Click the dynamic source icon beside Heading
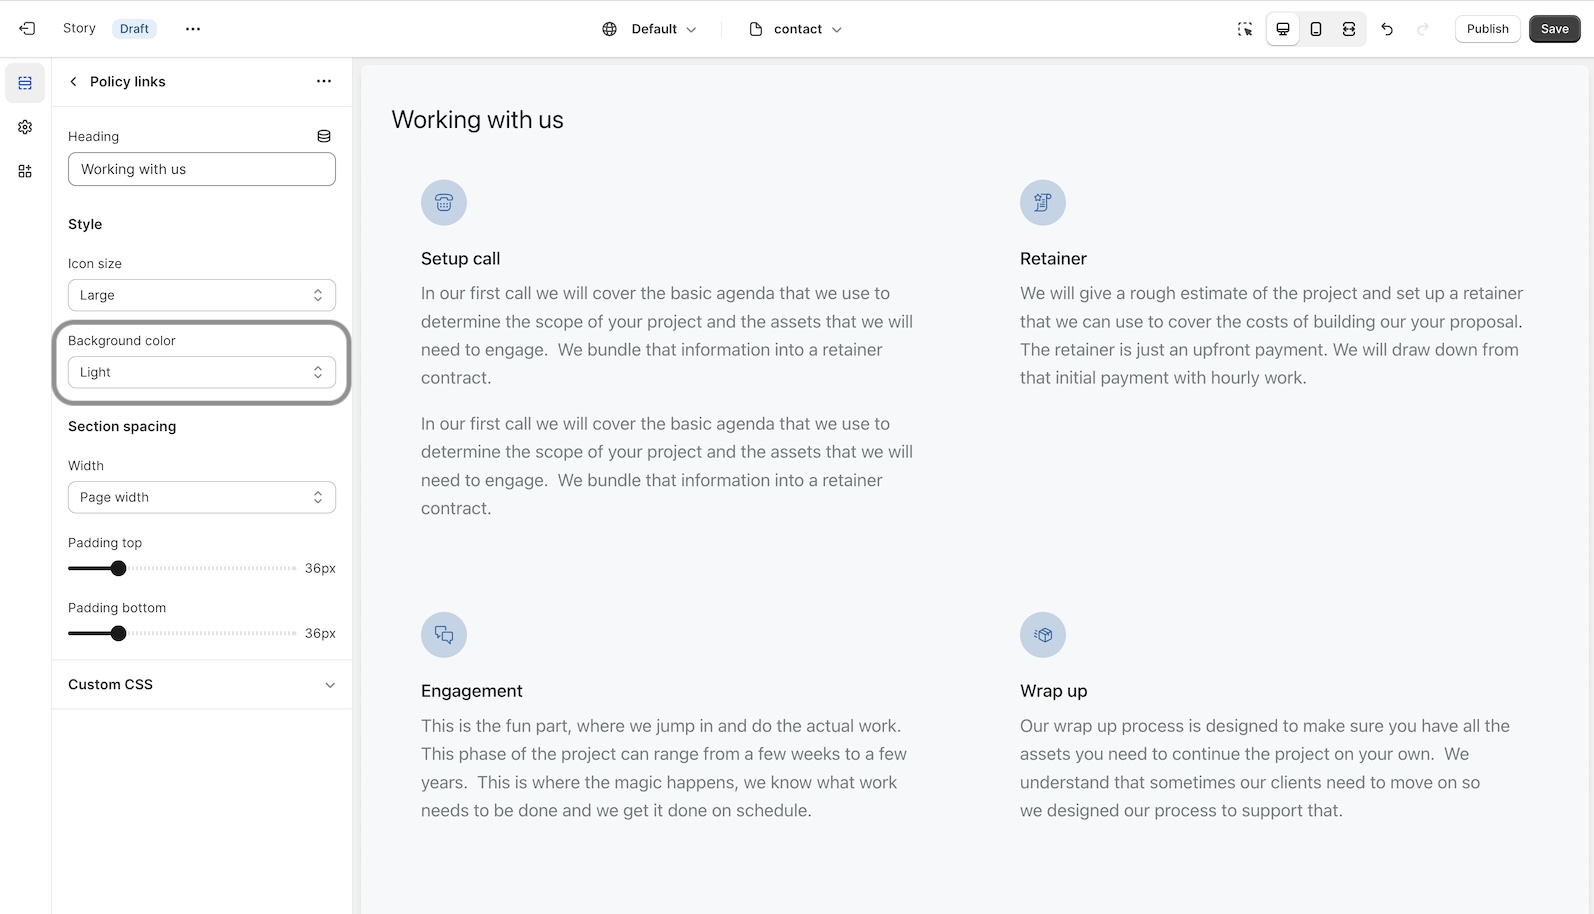1594x914 pixels. point(324,136)
